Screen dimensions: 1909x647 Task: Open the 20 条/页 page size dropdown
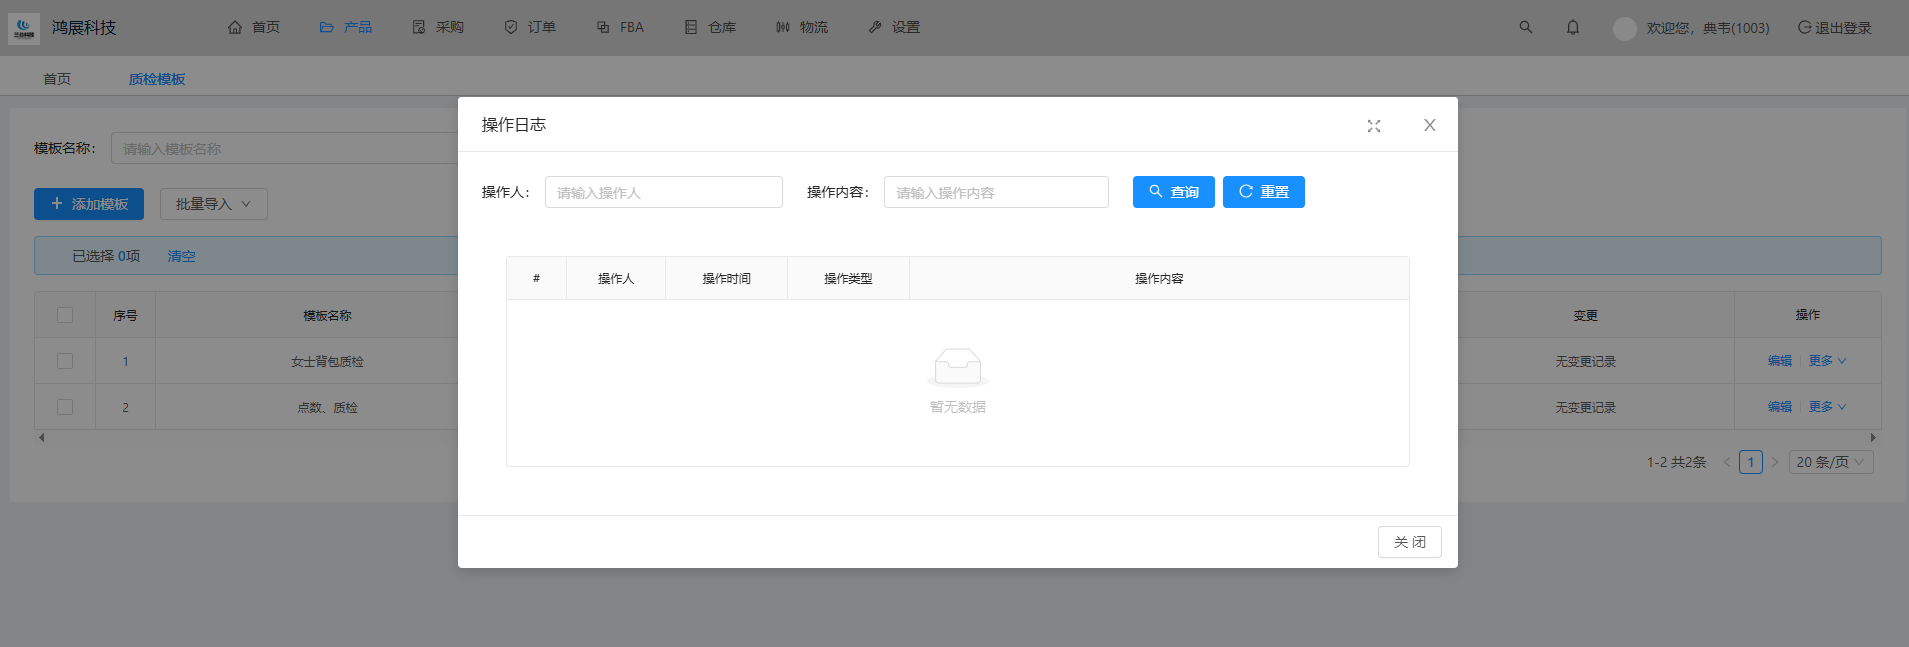1830,462
